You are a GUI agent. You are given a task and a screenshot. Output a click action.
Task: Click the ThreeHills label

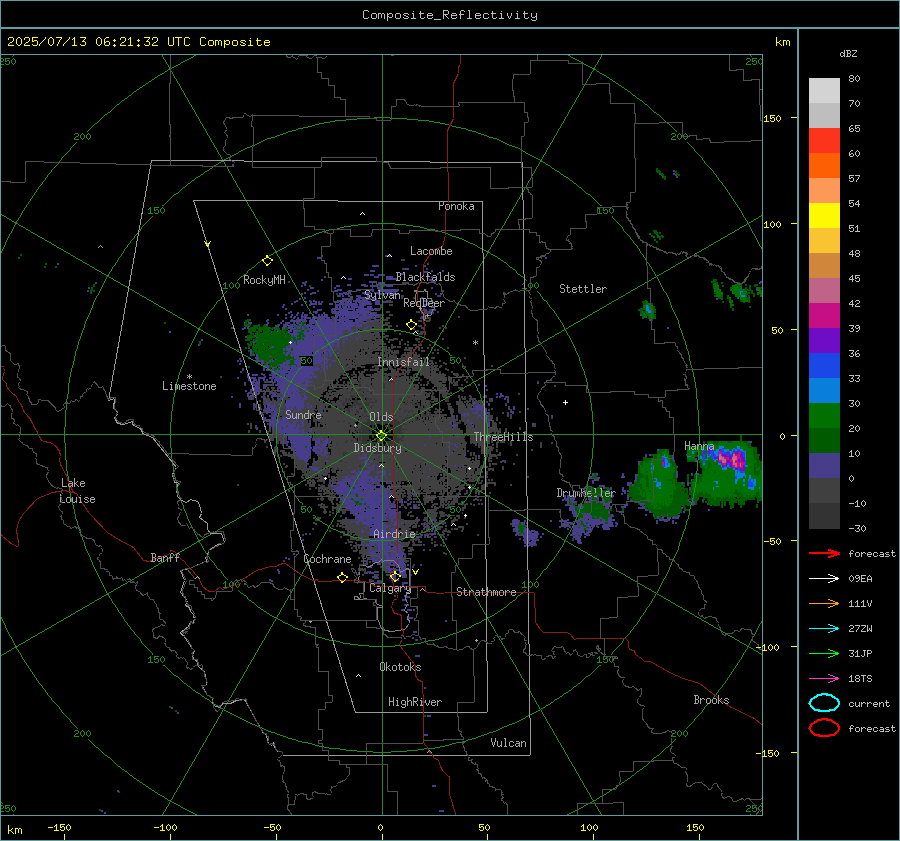pos(503,437)
